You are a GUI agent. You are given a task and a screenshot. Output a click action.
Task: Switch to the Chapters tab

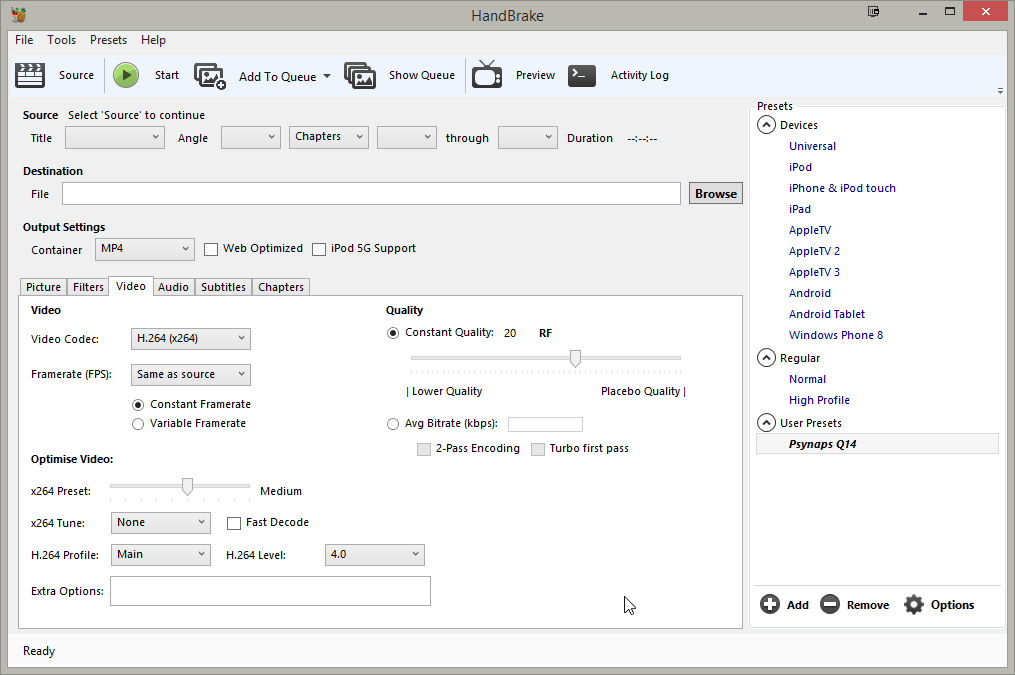click(281, 287)
